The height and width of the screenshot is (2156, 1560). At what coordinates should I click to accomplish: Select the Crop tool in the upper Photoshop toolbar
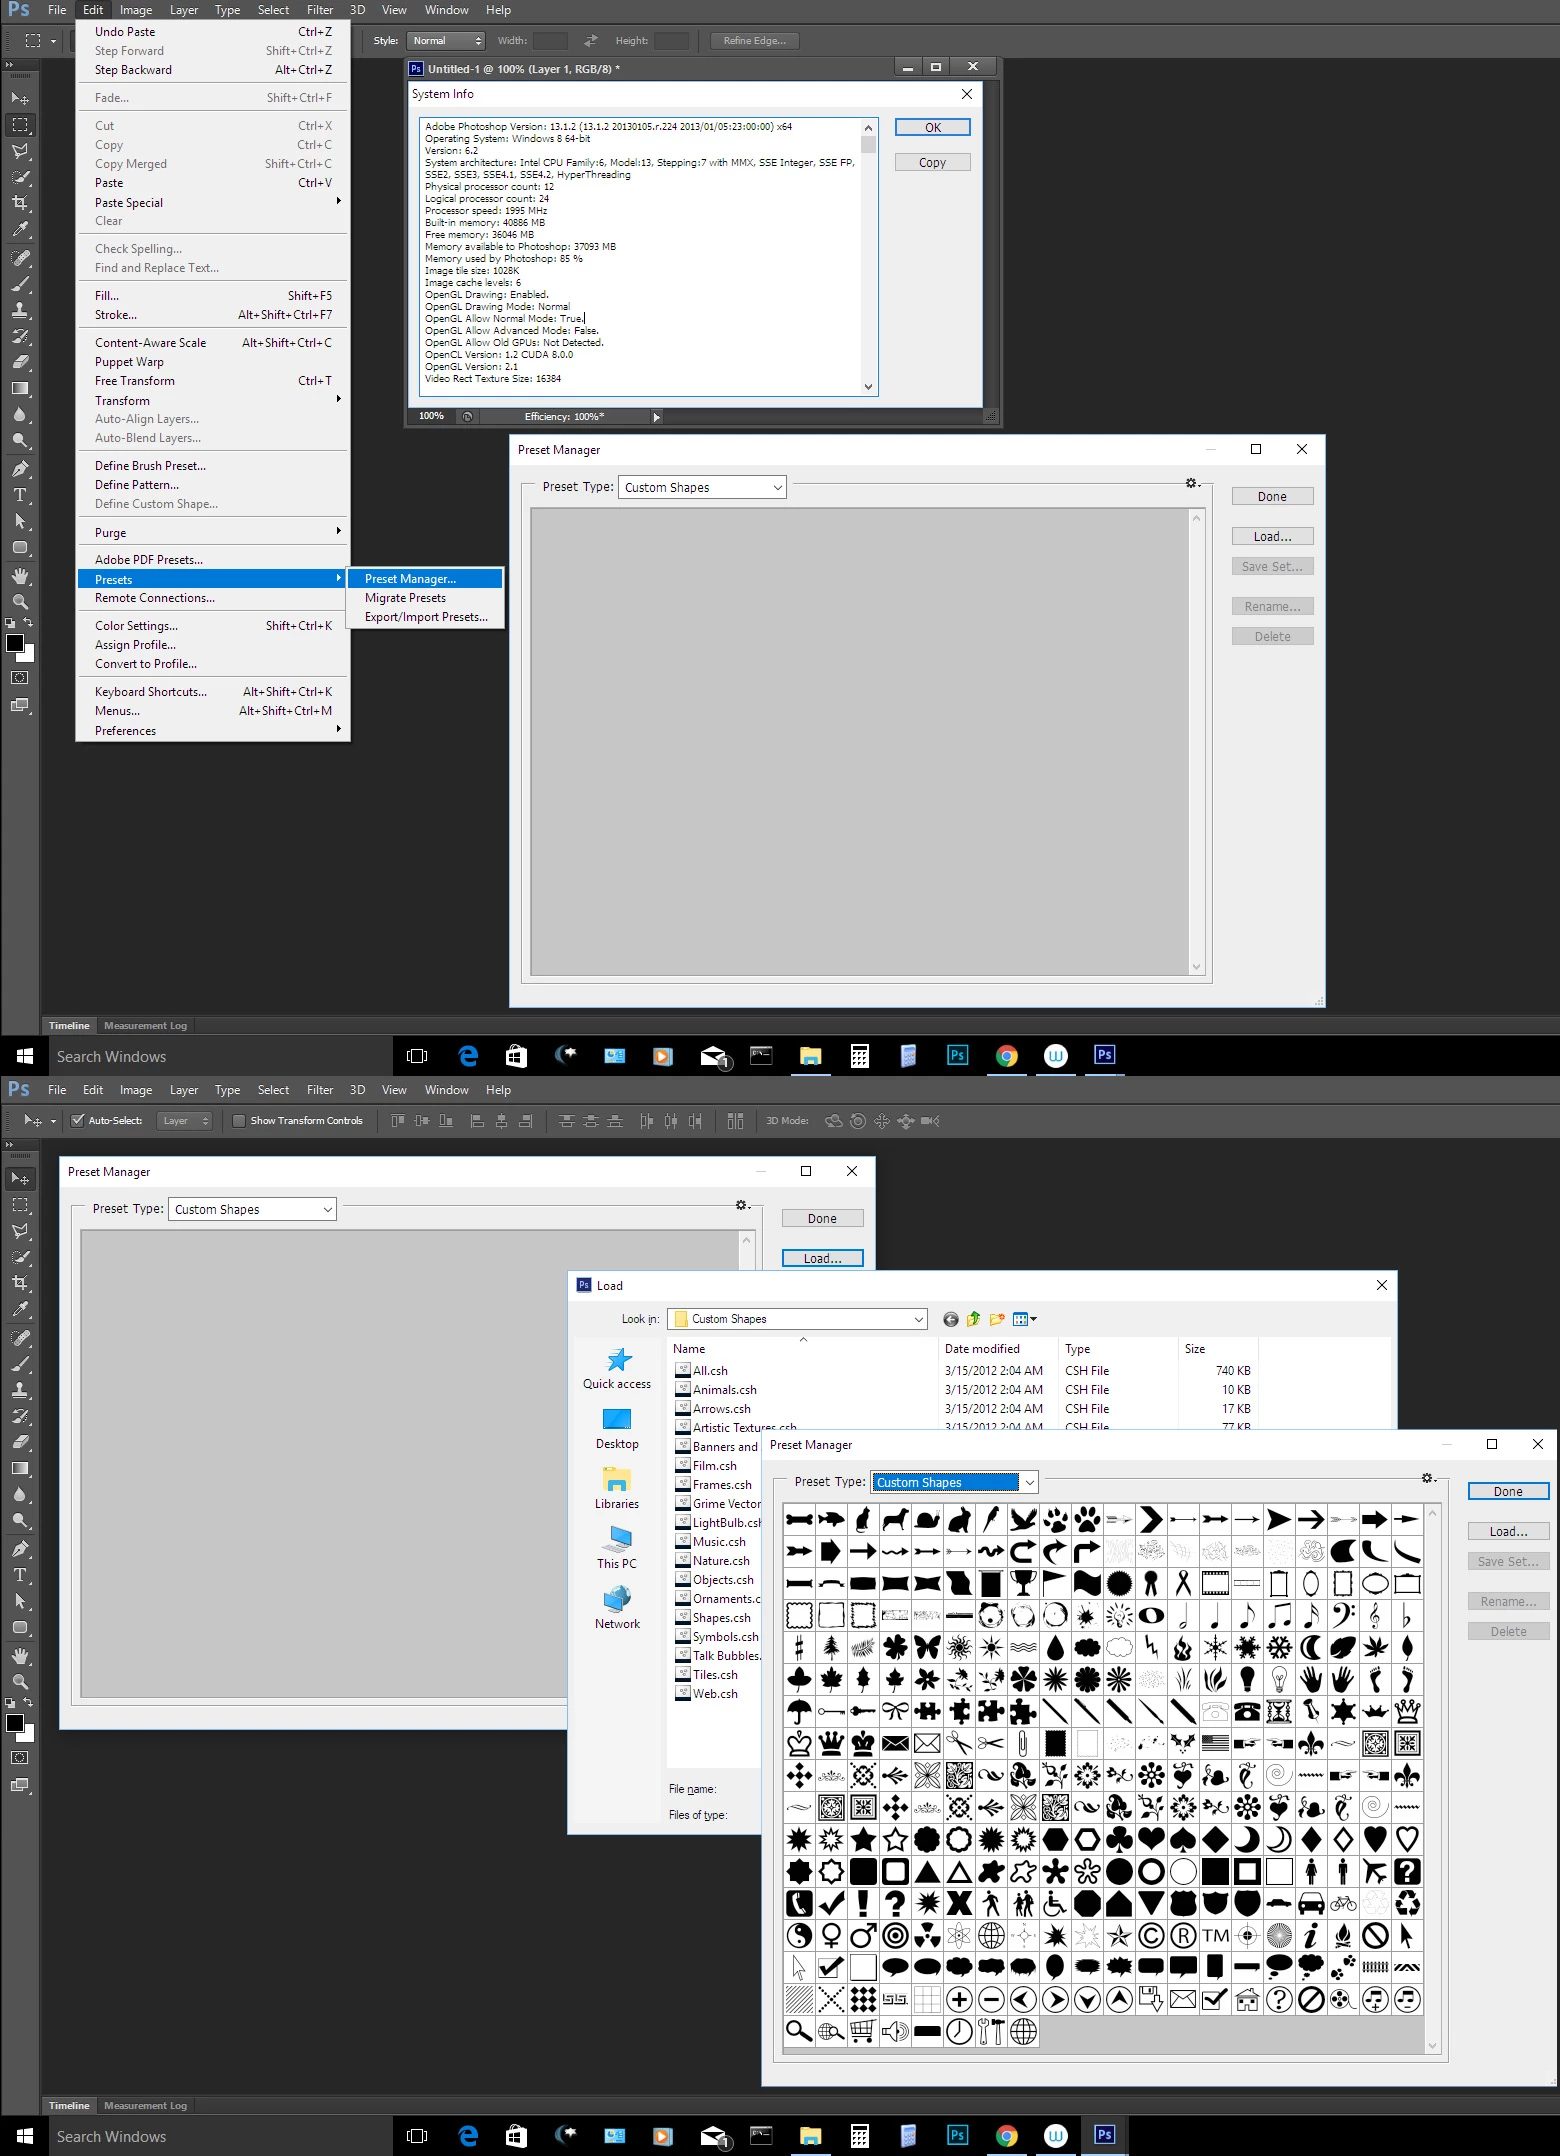[x=20, y=203]
